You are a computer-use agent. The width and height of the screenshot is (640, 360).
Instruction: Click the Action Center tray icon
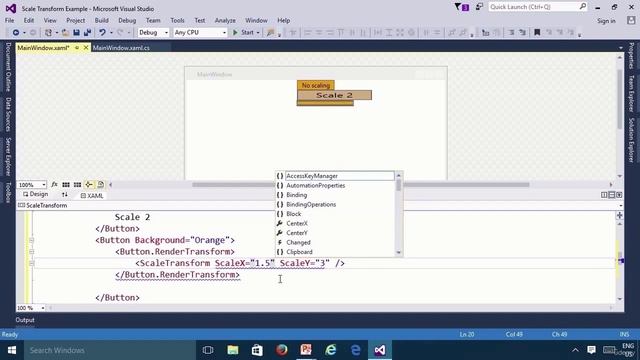click(x=591, y=350)
